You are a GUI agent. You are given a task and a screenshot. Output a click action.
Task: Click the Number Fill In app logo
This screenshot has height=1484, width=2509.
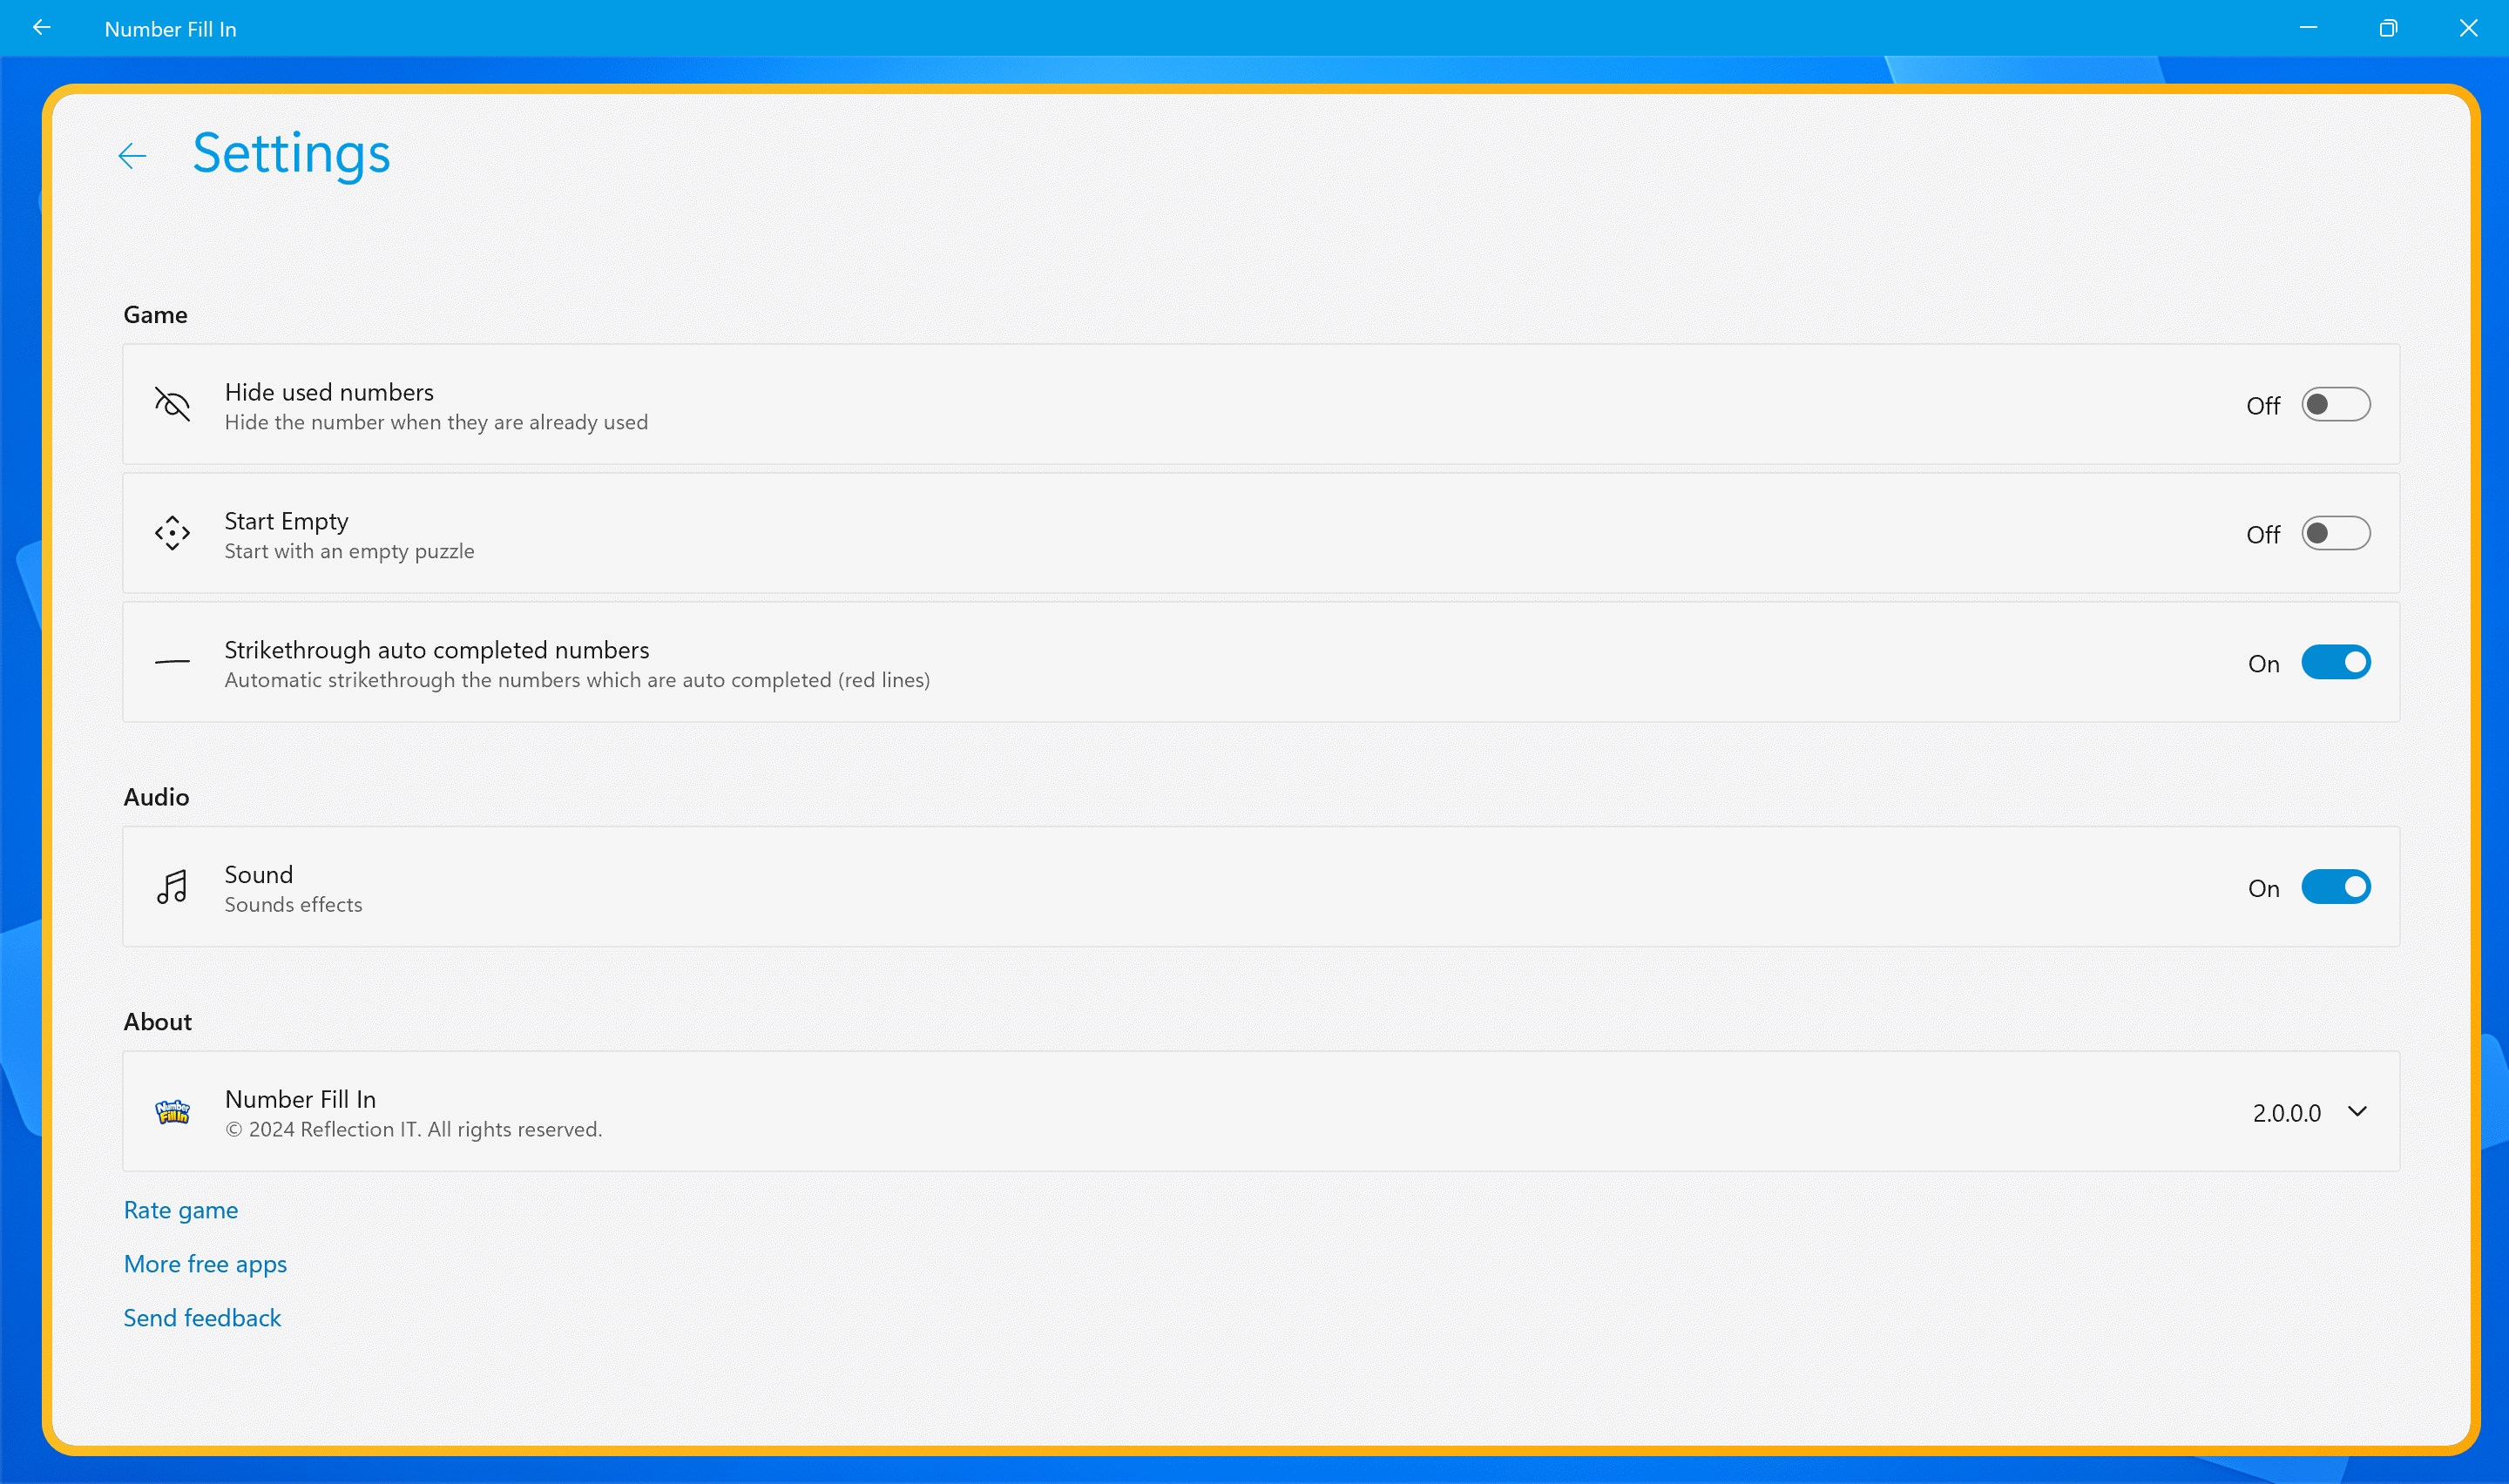(172, 1112)
